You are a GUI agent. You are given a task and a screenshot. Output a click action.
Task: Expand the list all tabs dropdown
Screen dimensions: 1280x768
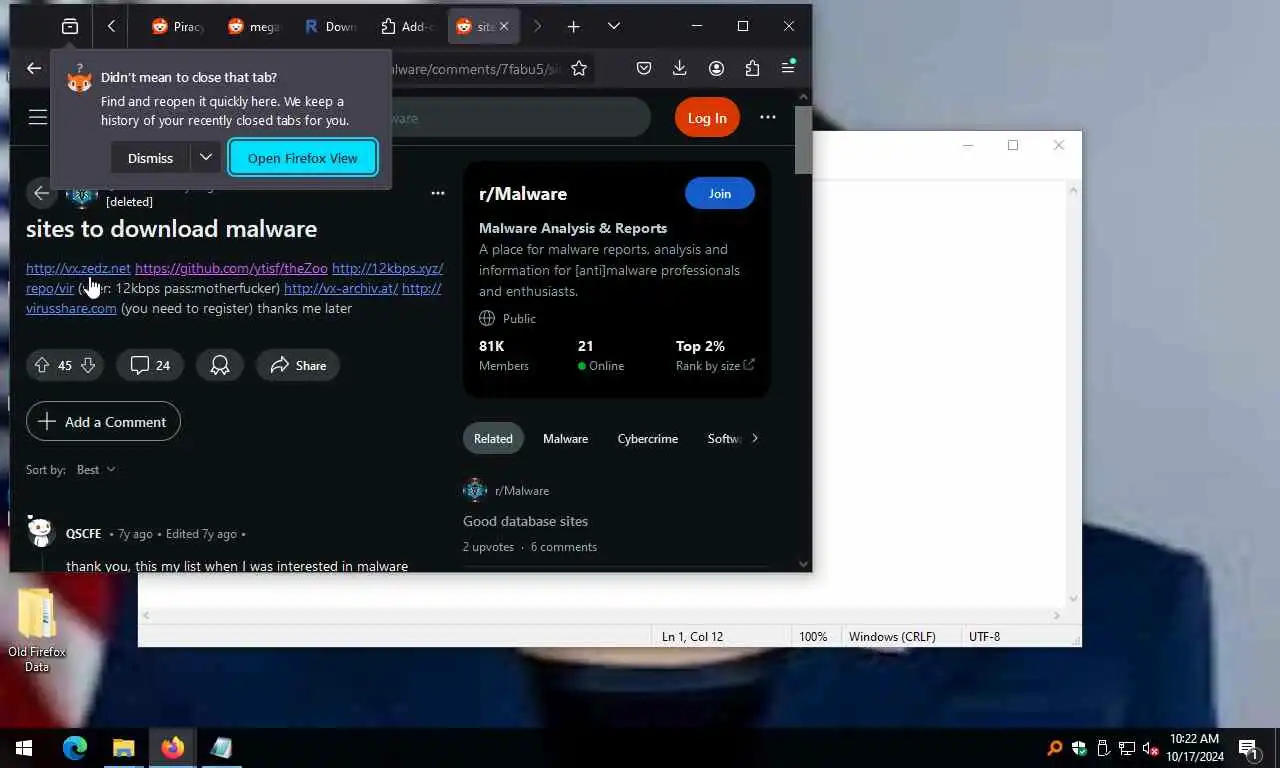[x=614, y=27]
